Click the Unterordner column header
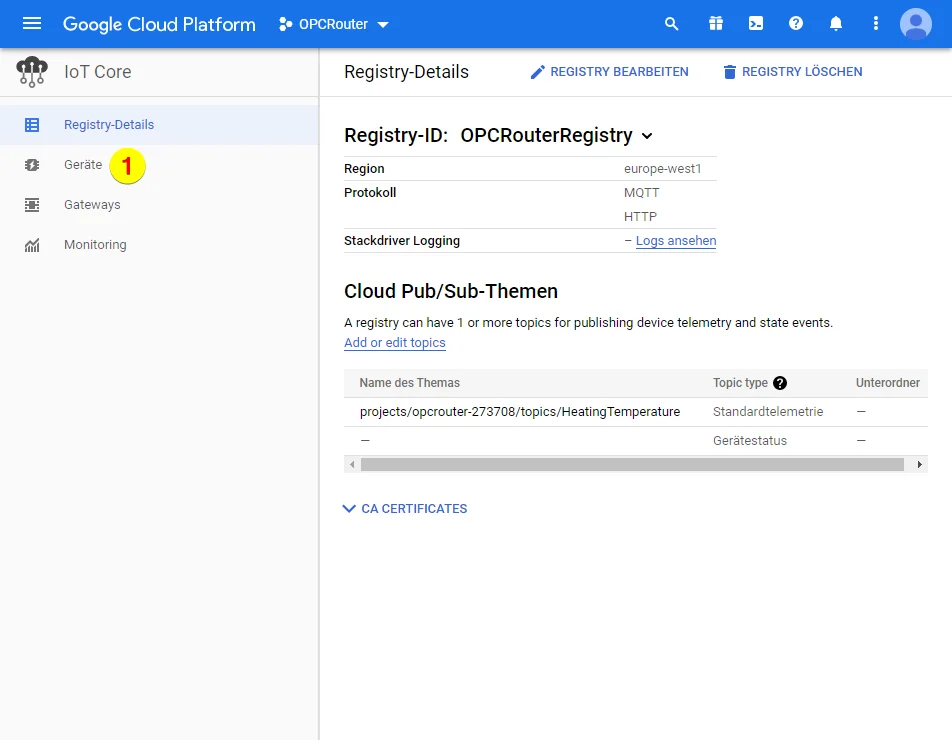This screenshot has height=740, width=952. (888, 383)
